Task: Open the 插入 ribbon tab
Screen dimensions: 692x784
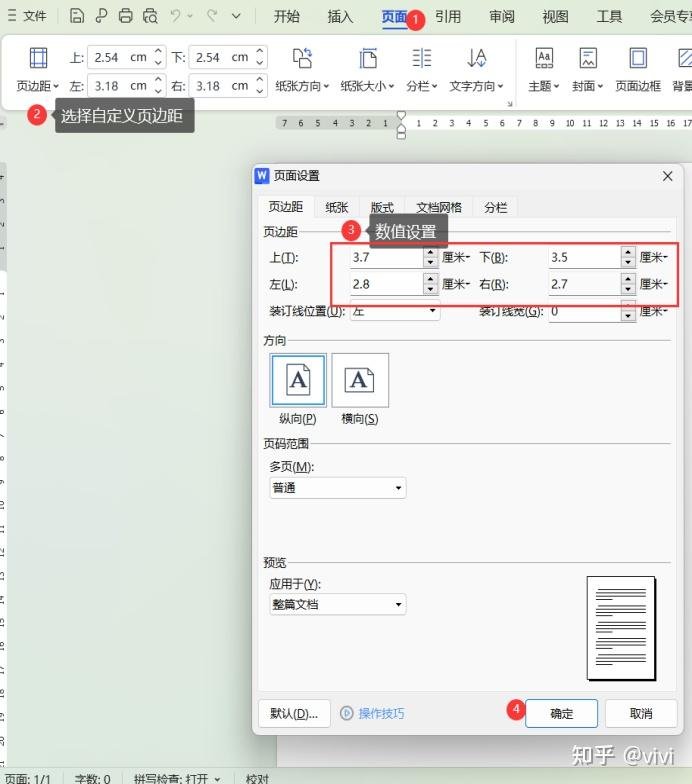Action: click(x=340, y=16)
